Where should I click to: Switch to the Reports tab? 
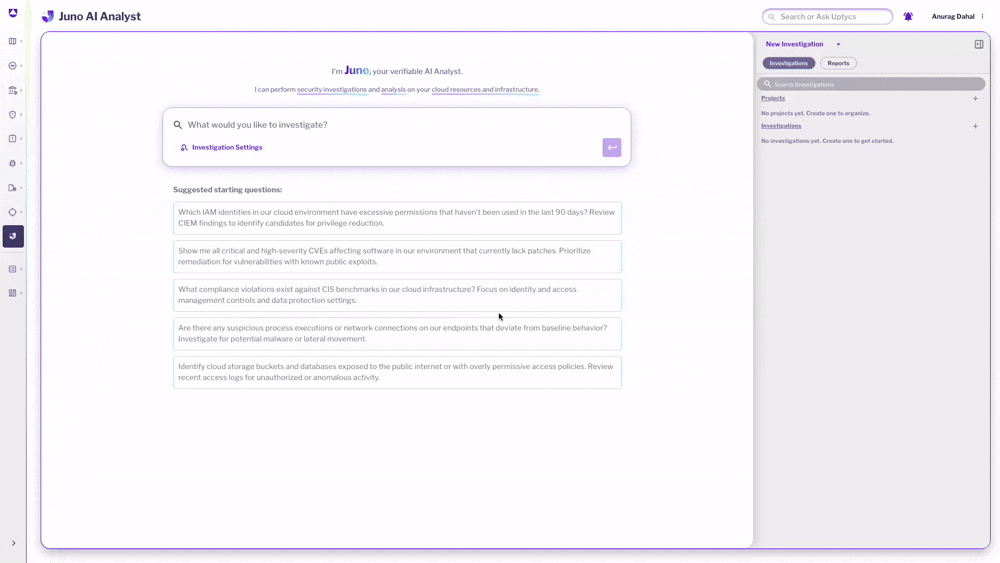(838, 63)
